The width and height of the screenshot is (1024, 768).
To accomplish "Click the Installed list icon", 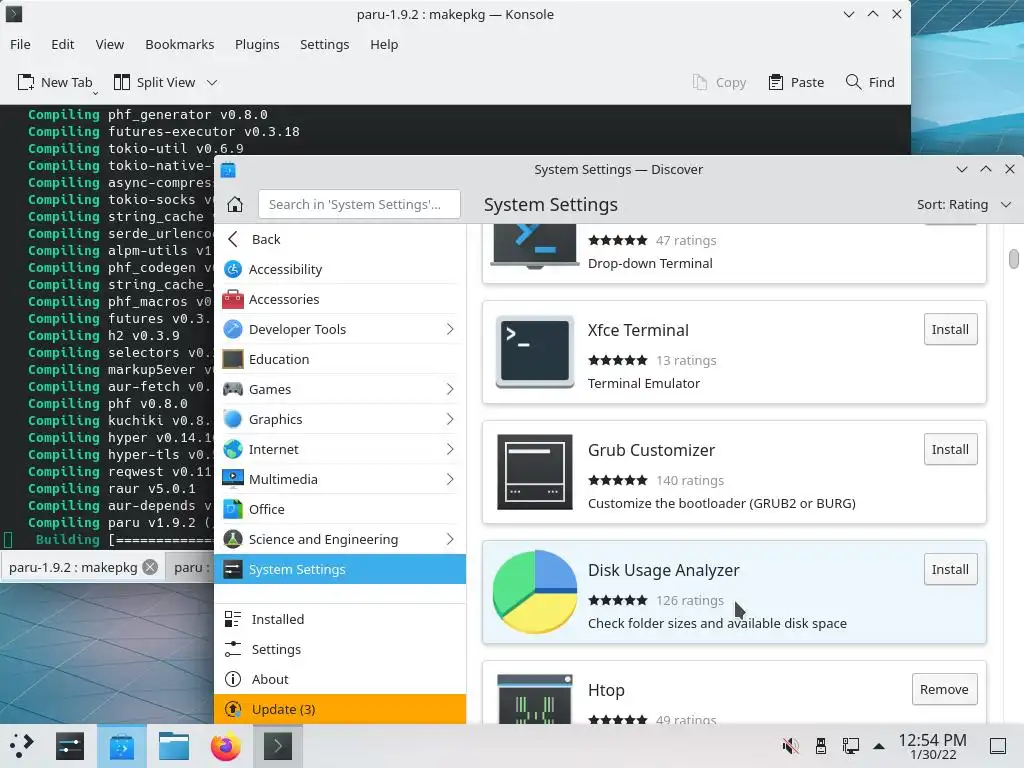I will click(x=232, y=619).
